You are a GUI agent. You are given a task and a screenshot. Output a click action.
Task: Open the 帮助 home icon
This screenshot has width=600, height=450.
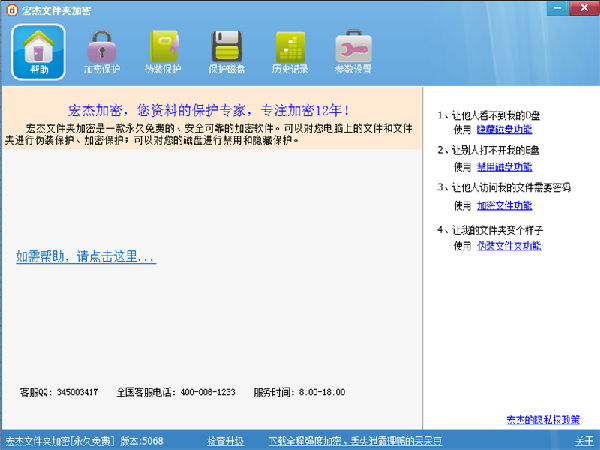(38, 51)
